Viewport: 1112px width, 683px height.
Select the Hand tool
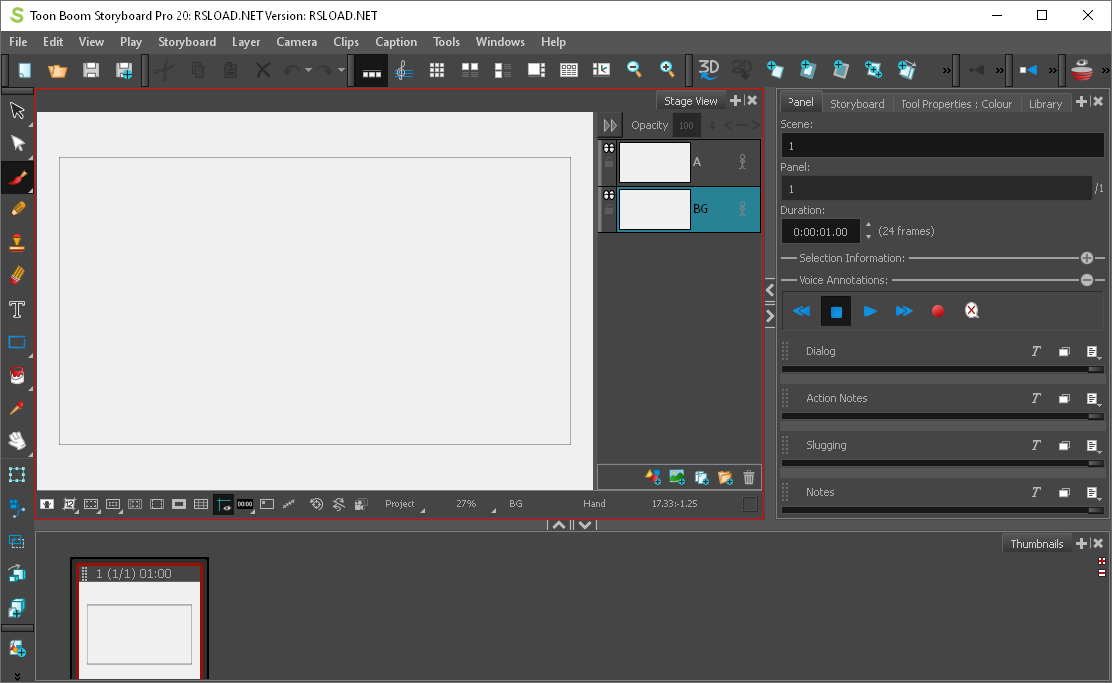point(17,441)
